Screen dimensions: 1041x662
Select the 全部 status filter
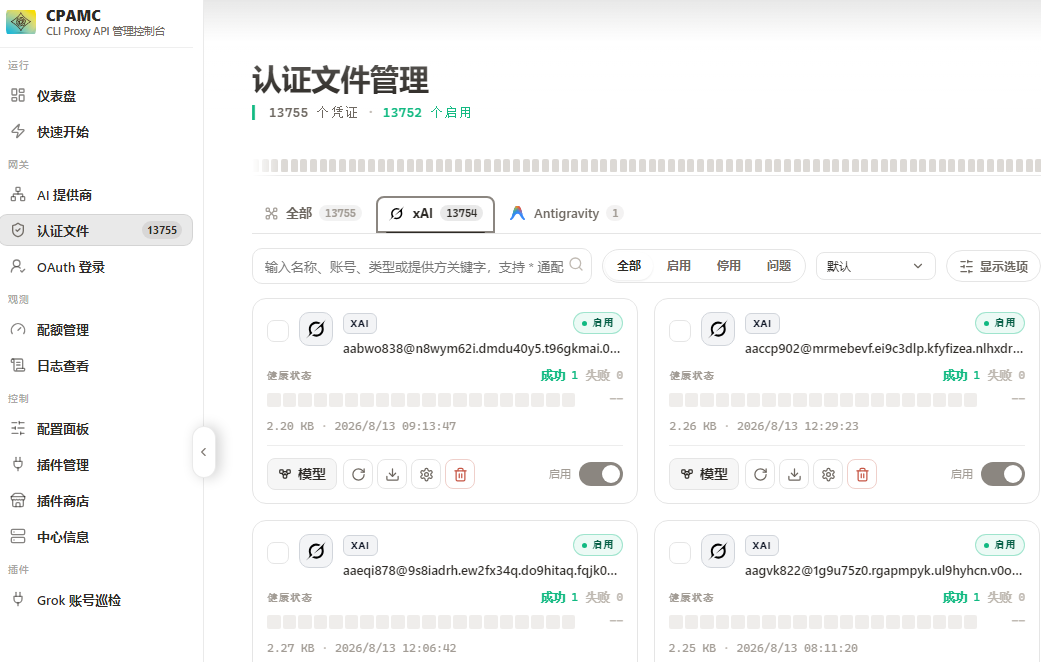click(x=629, y=266)
